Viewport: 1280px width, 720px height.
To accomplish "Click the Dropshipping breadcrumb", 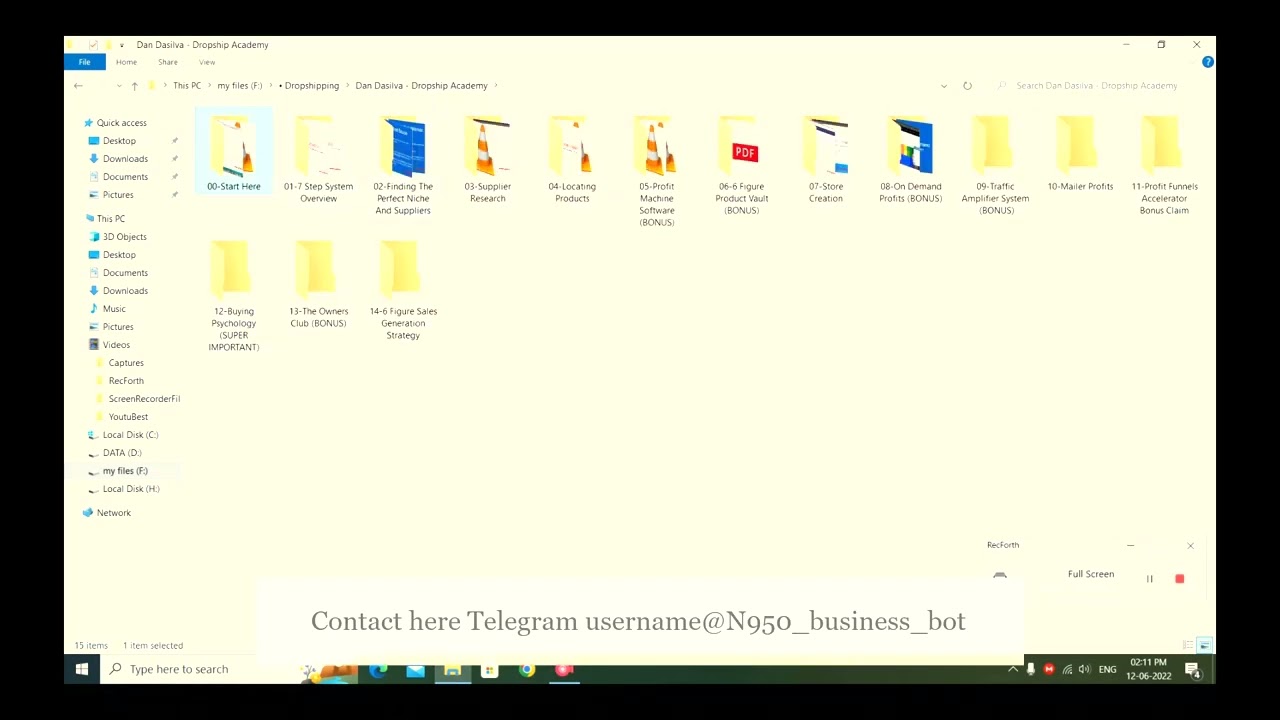I will 311,86.
